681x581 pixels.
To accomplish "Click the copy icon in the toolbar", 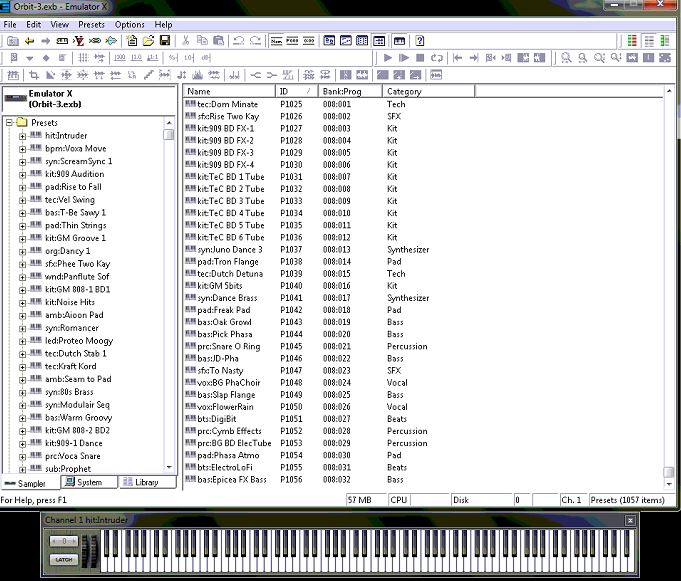I will coord(202,41).
